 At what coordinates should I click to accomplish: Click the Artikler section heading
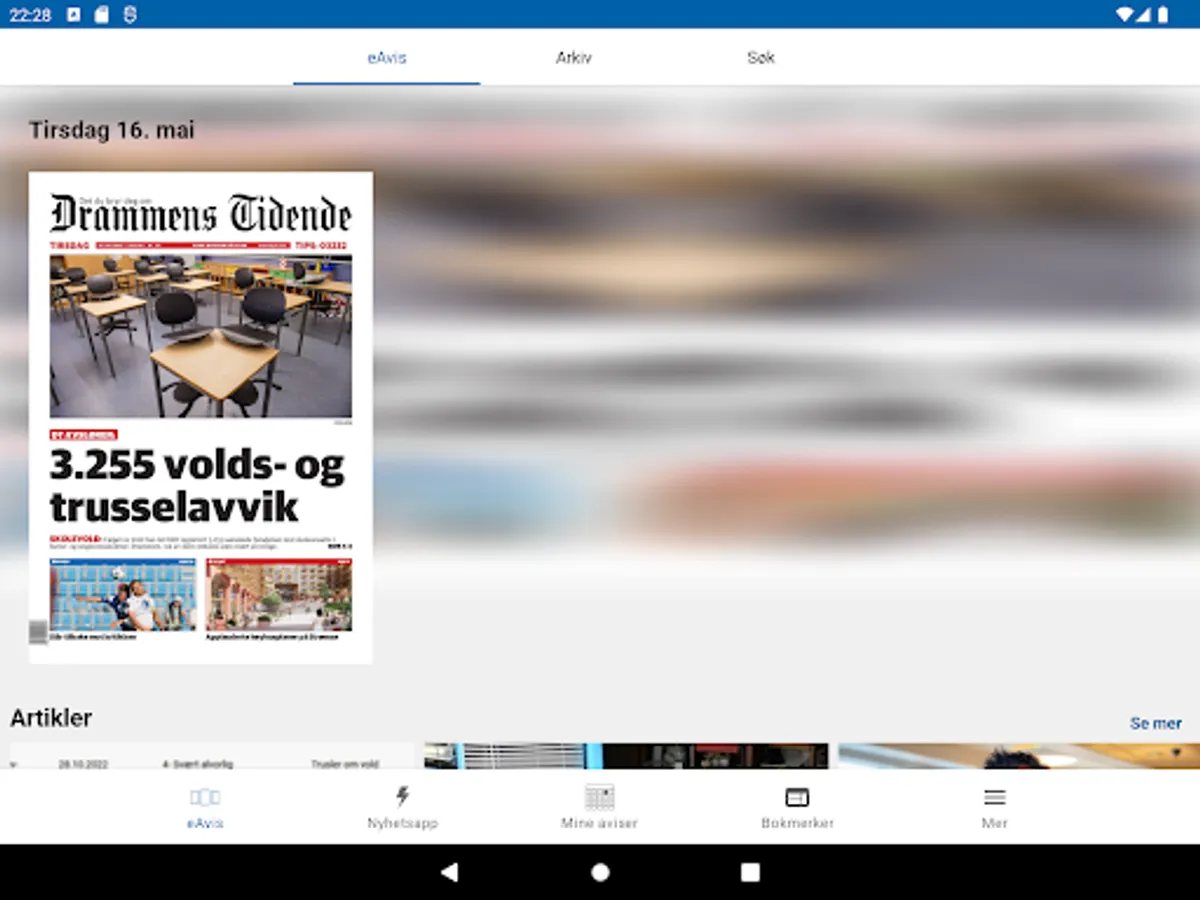coord(51,717)
